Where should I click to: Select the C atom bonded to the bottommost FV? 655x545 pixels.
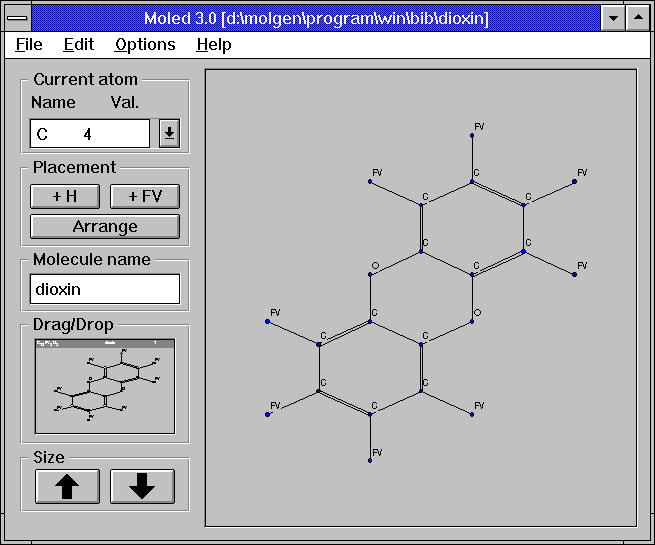pos(370,414)
